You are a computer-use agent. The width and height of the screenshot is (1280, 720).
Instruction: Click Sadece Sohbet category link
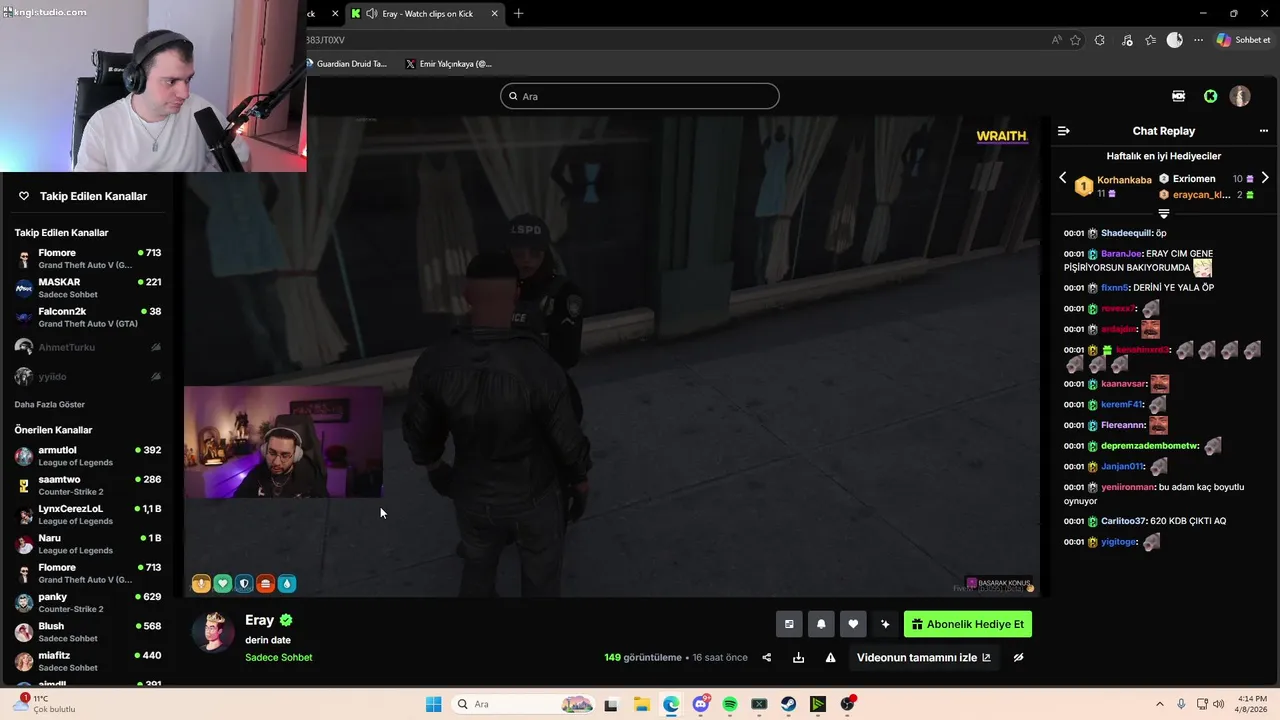(279, 658)
